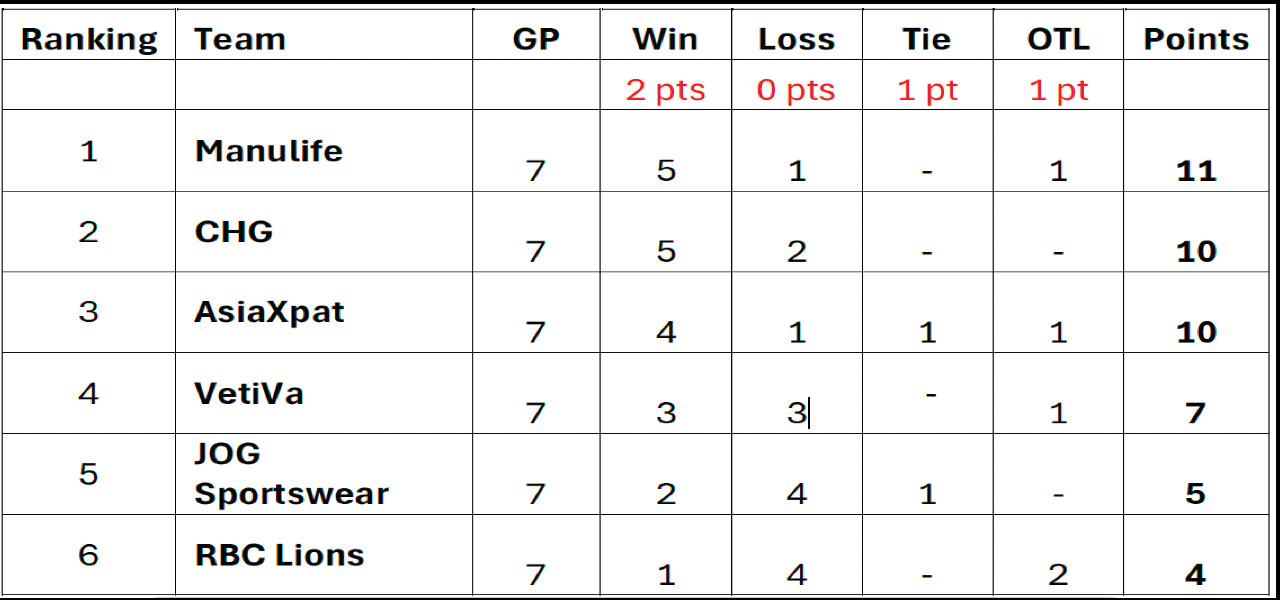This screenshot has width=1280, height=600.
Task: Select the ranking number 6 cell
Action: [89, 555]
